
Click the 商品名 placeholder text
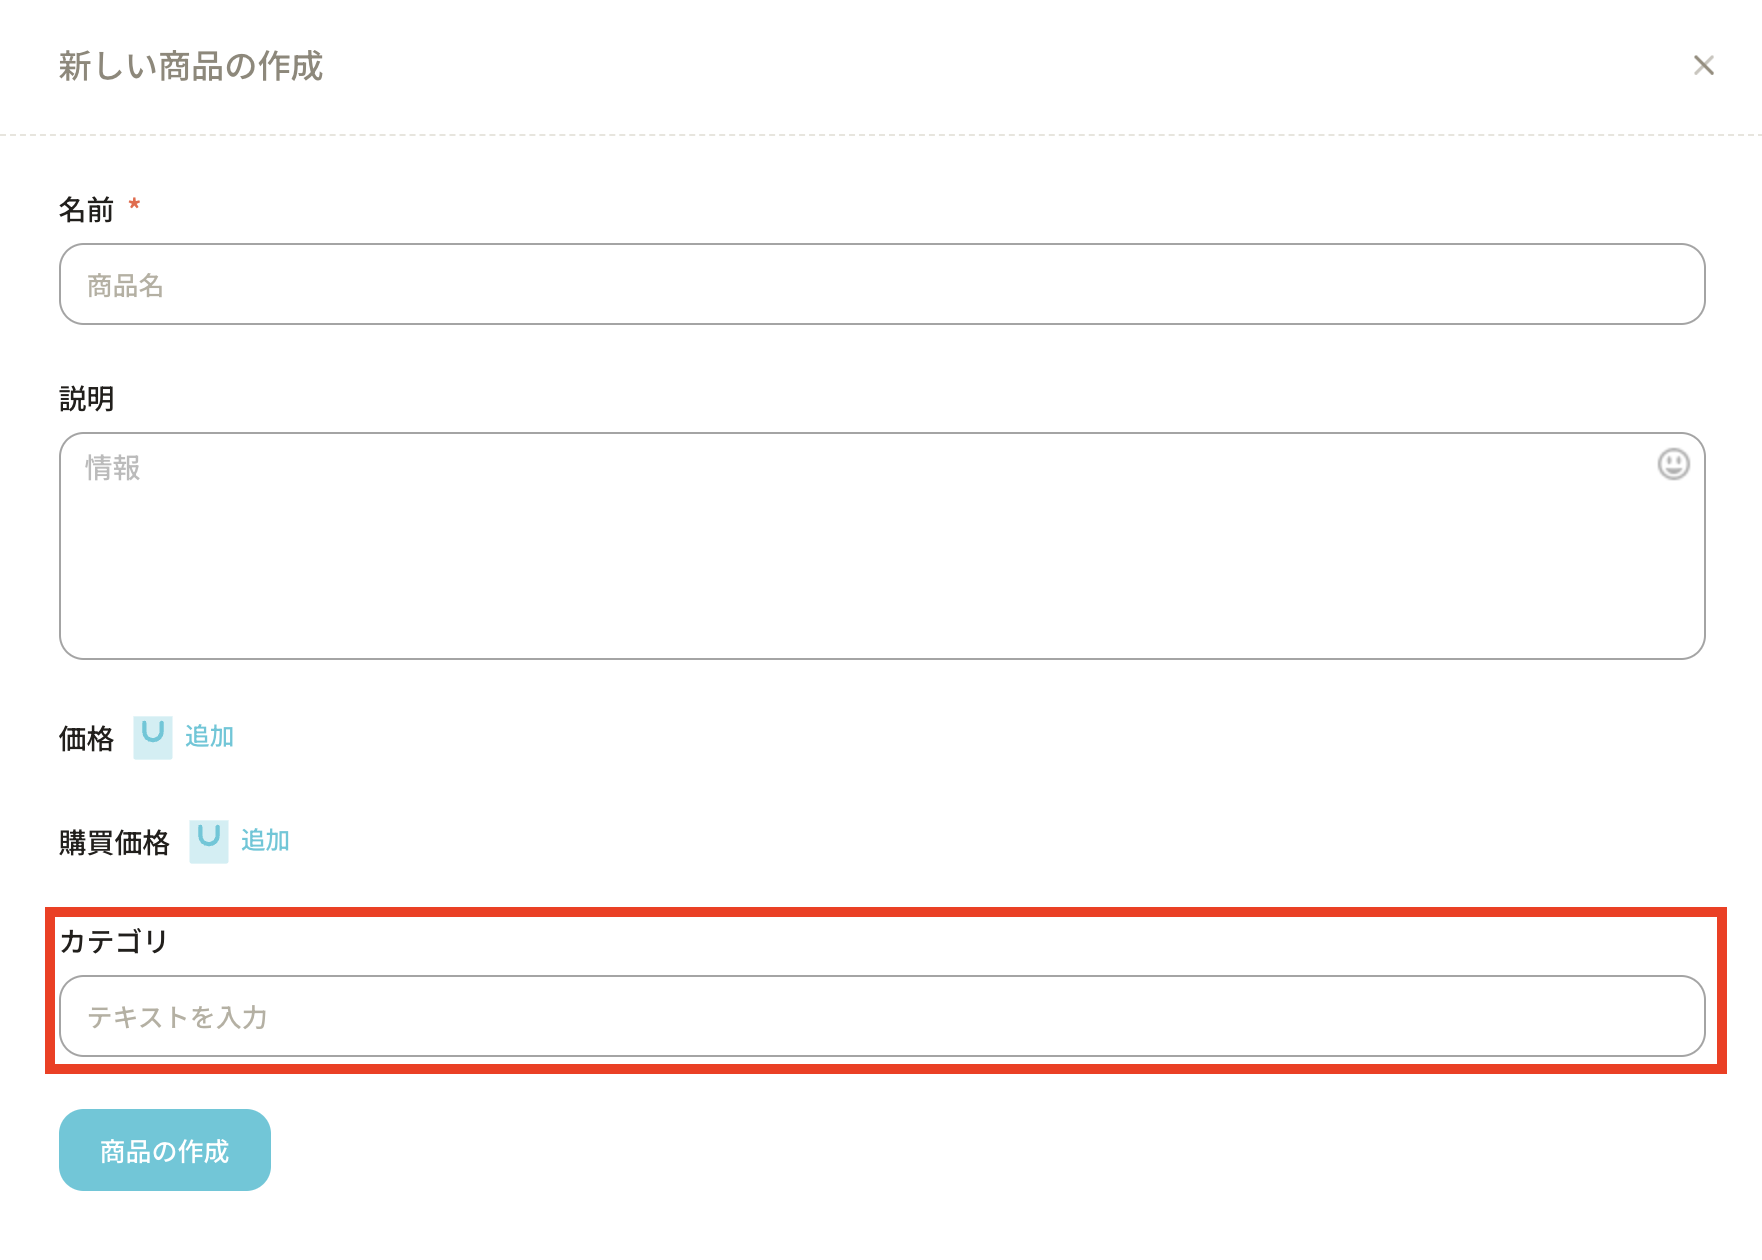pos(125,286)
